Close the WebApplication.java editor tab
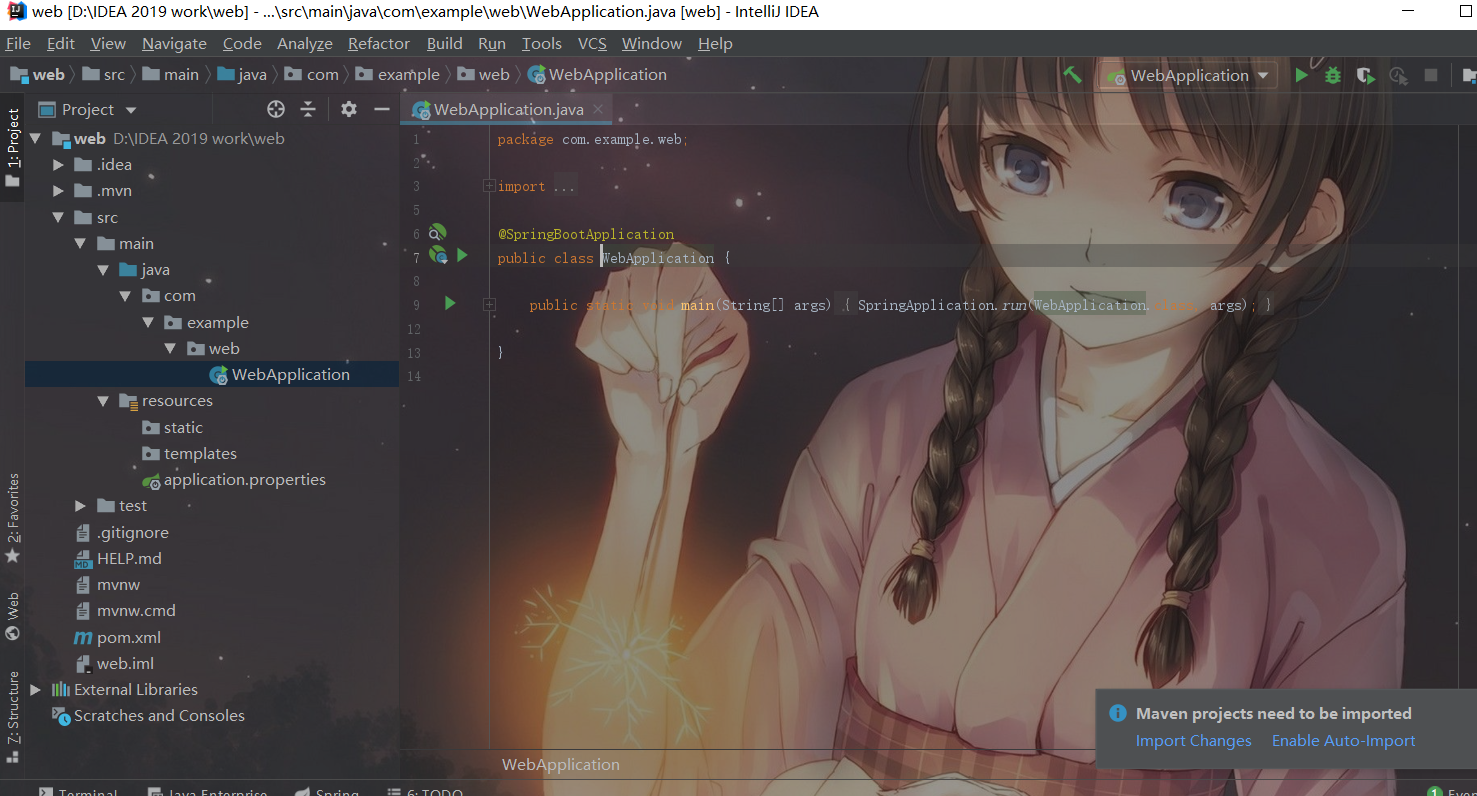The image size is (1477, 796). tap(598, 109)
